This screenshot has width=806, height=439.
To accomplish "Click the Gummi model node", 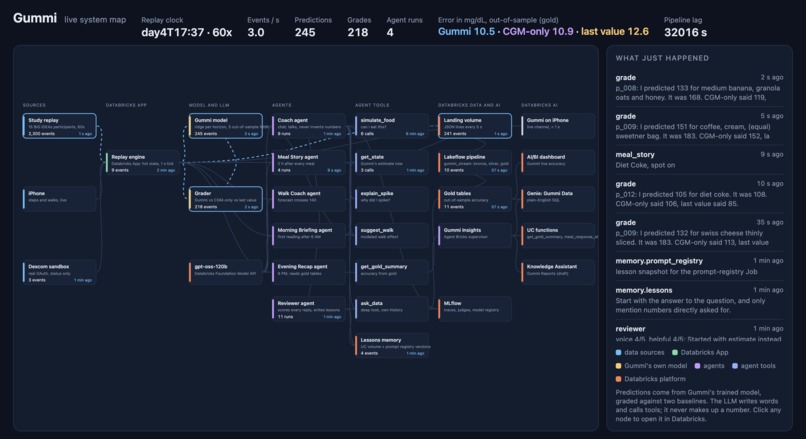I will tap(226, 126).
